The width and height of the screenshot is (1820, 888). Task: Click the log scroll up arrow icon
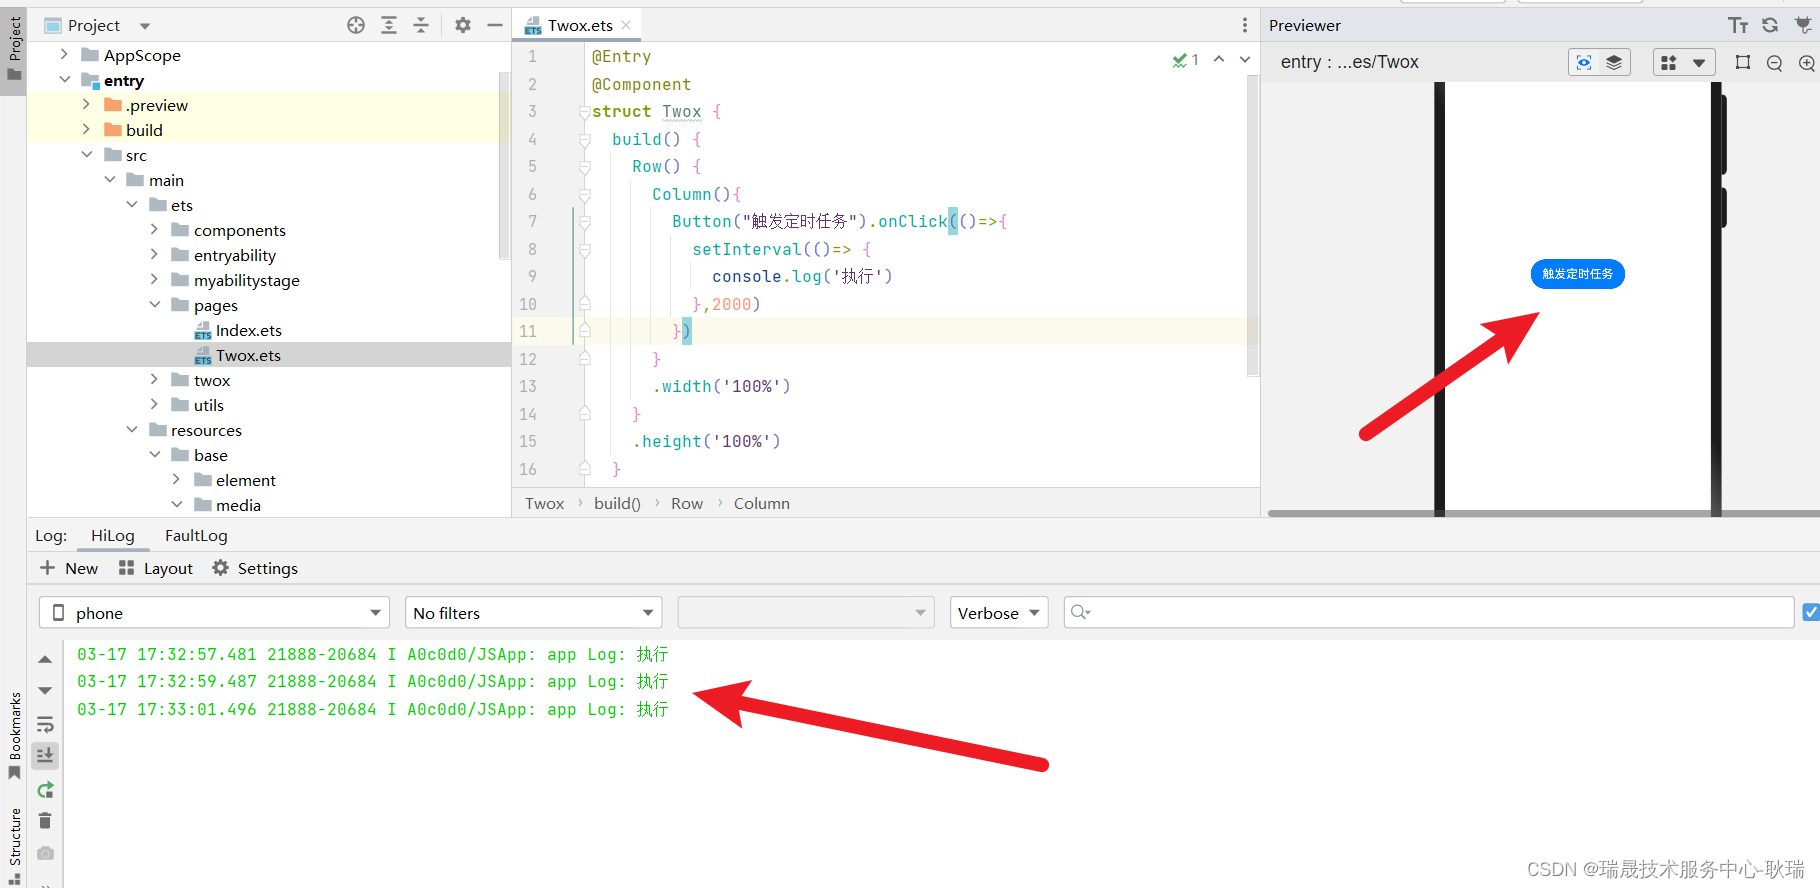45,660
